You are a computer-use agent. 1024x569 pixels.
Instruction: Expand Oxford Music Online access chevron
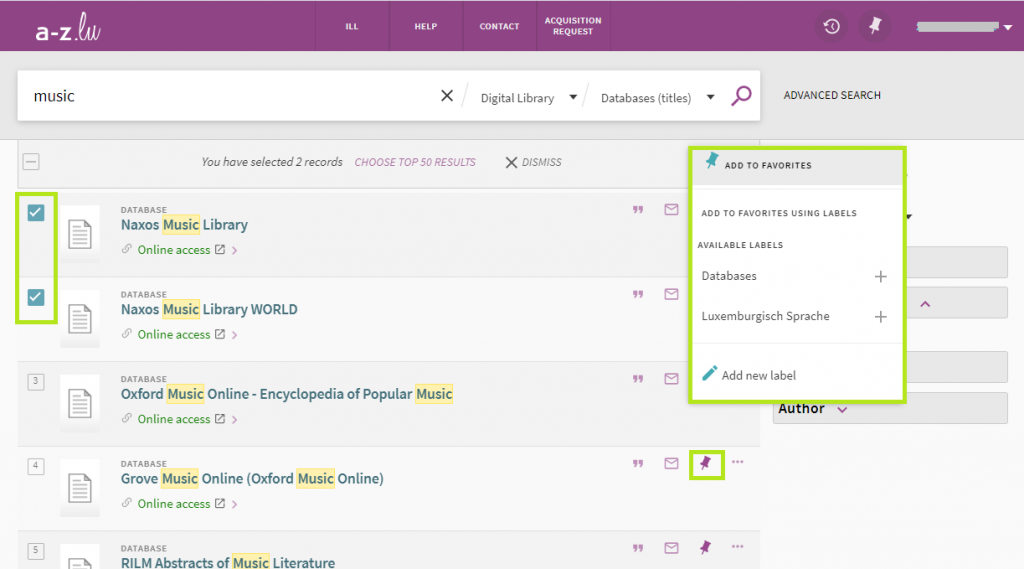tap(234, 419)
